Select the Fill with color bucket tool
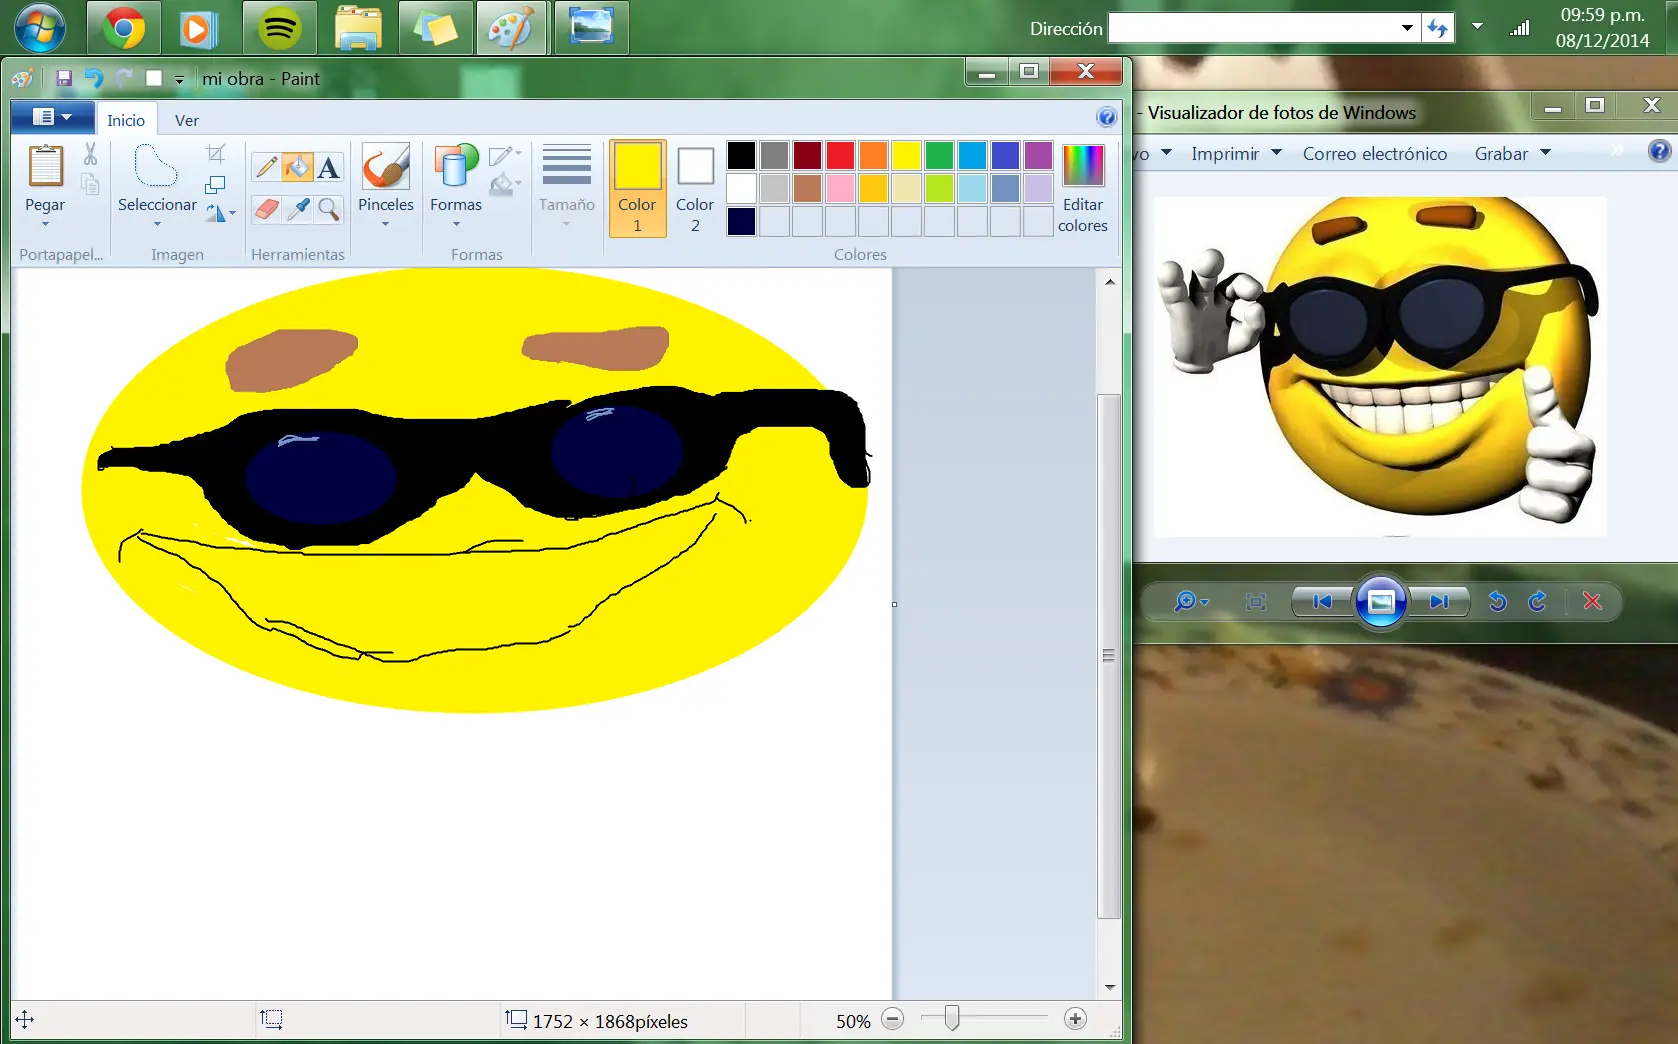The width and height of the screenshot is (1678, 1044). (x=297, y=167)
